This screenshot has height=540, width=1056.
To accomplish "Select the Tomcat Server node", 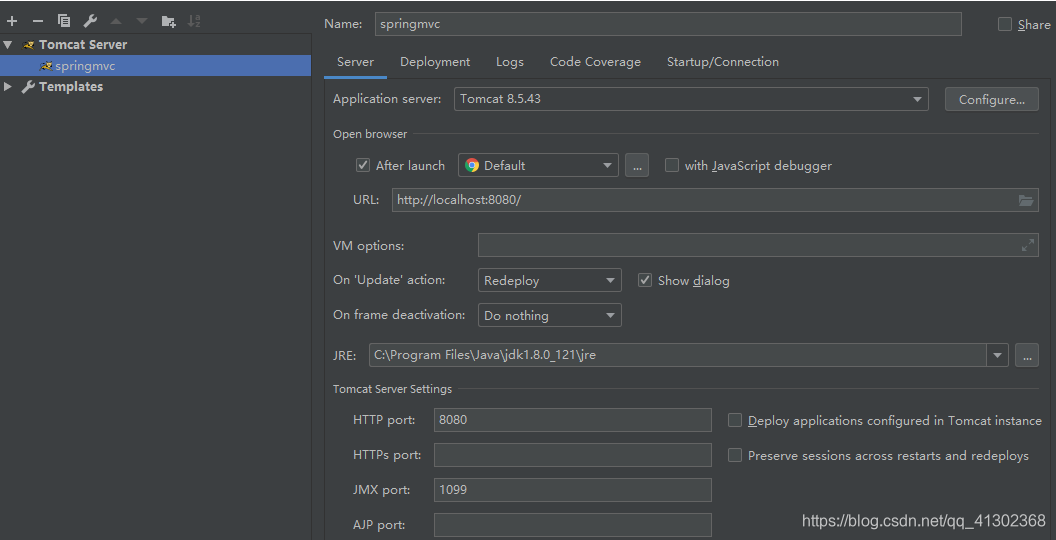I will [x=83, y=44].
